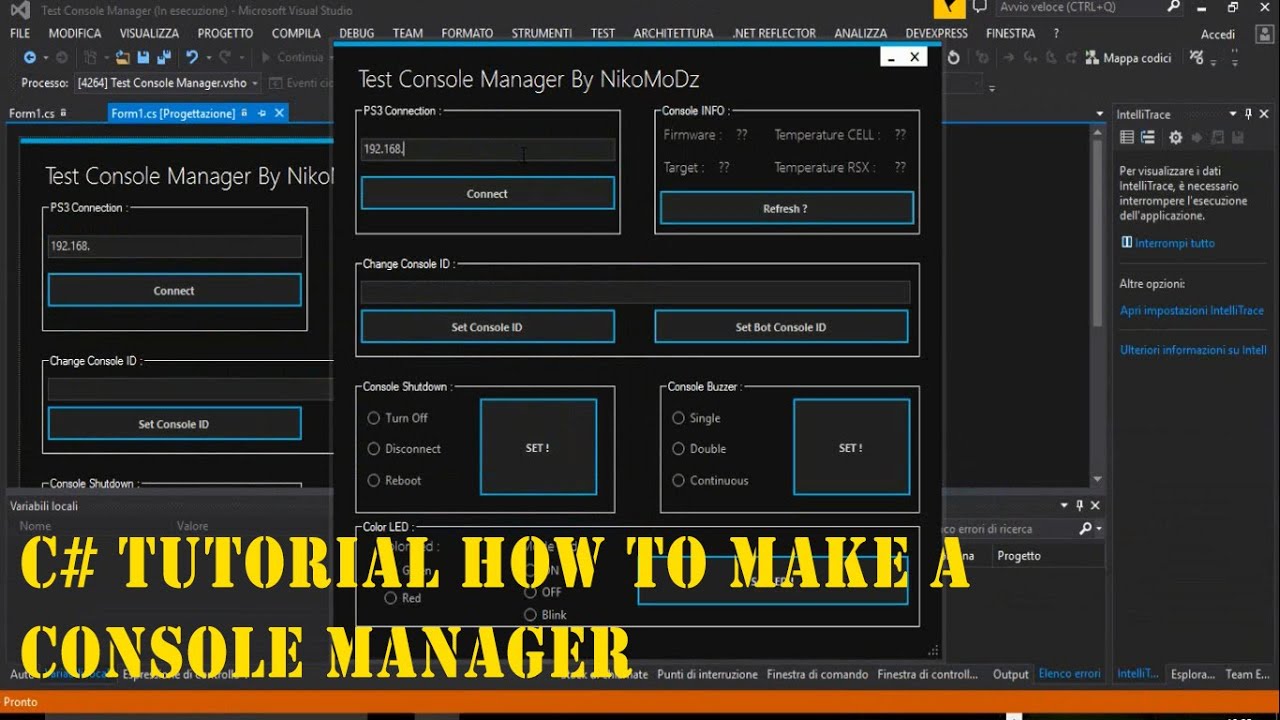Switch to the Form1.cs tab

[x=32, y=113]
